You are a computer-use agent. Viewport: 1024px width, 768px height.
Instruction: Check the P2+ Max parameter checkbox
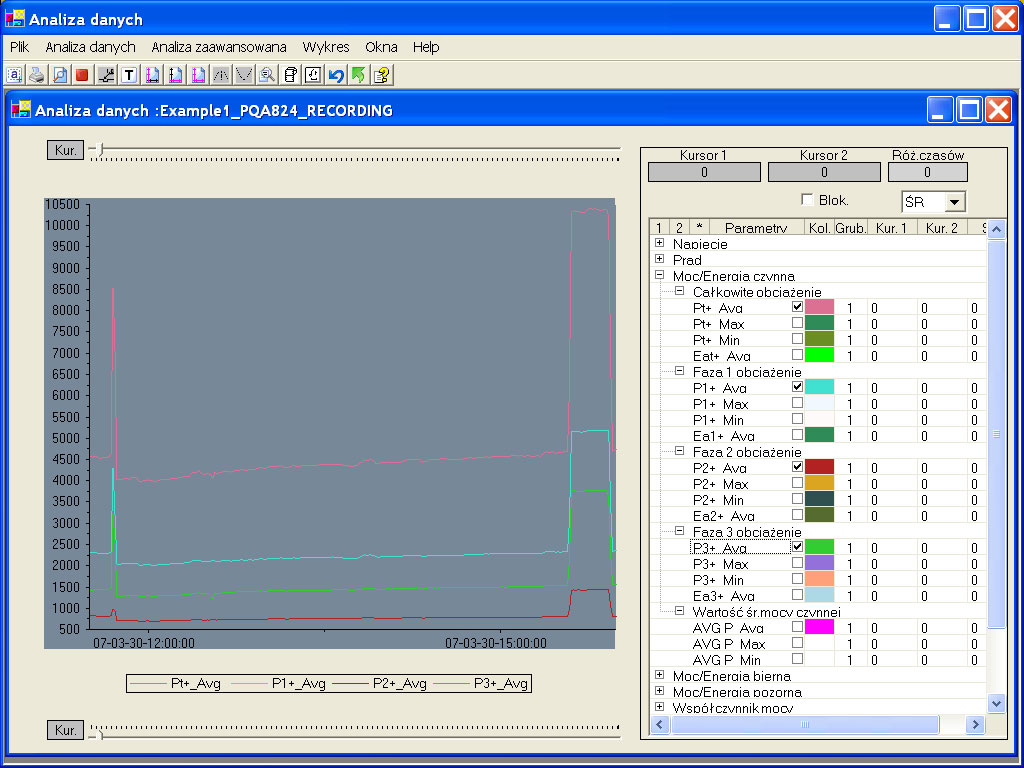[797, 483]
